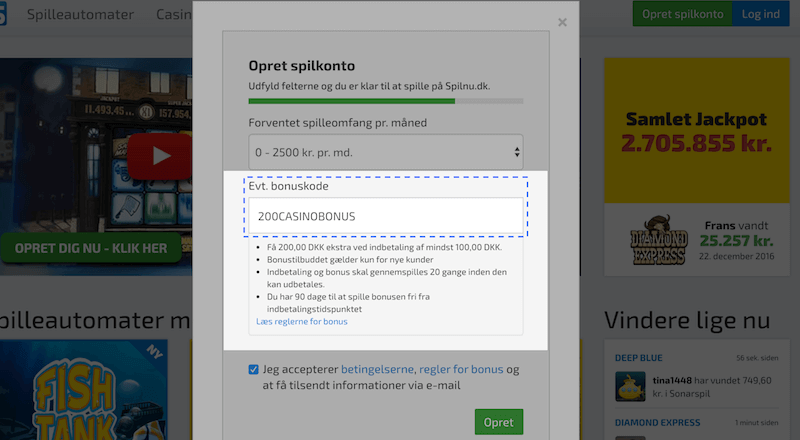Close the Opret spilkonto dialog
Image resolution: width=800 pixels, height=440 pixels.
[x=562, y=22]
